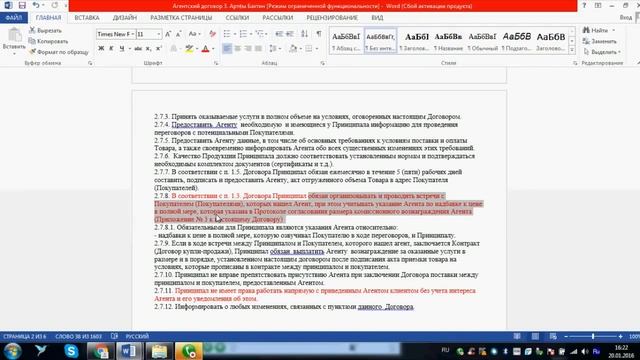Toggle align right paragraph
This screenshot has height=360, width=640.
pos(248,49)
